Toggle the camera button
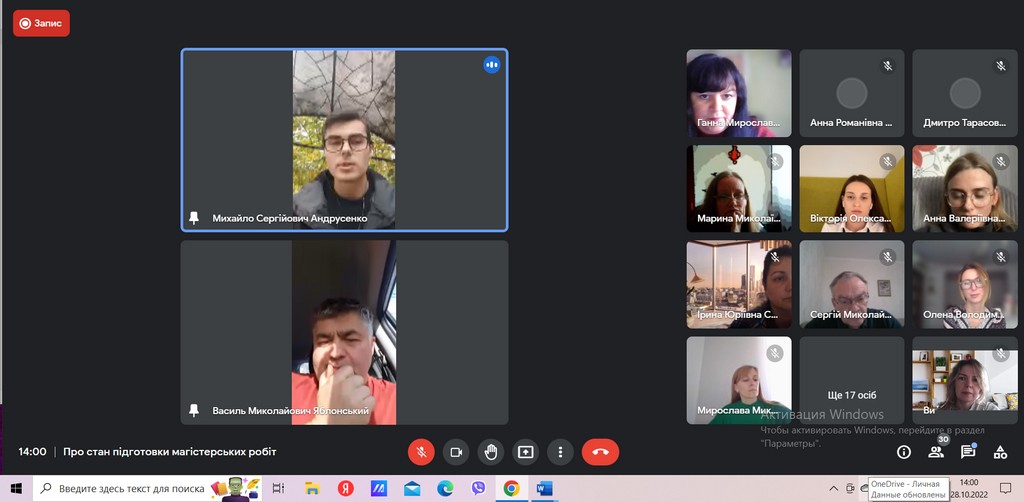This screenshot has height=502, width=1024. (456, 452)
